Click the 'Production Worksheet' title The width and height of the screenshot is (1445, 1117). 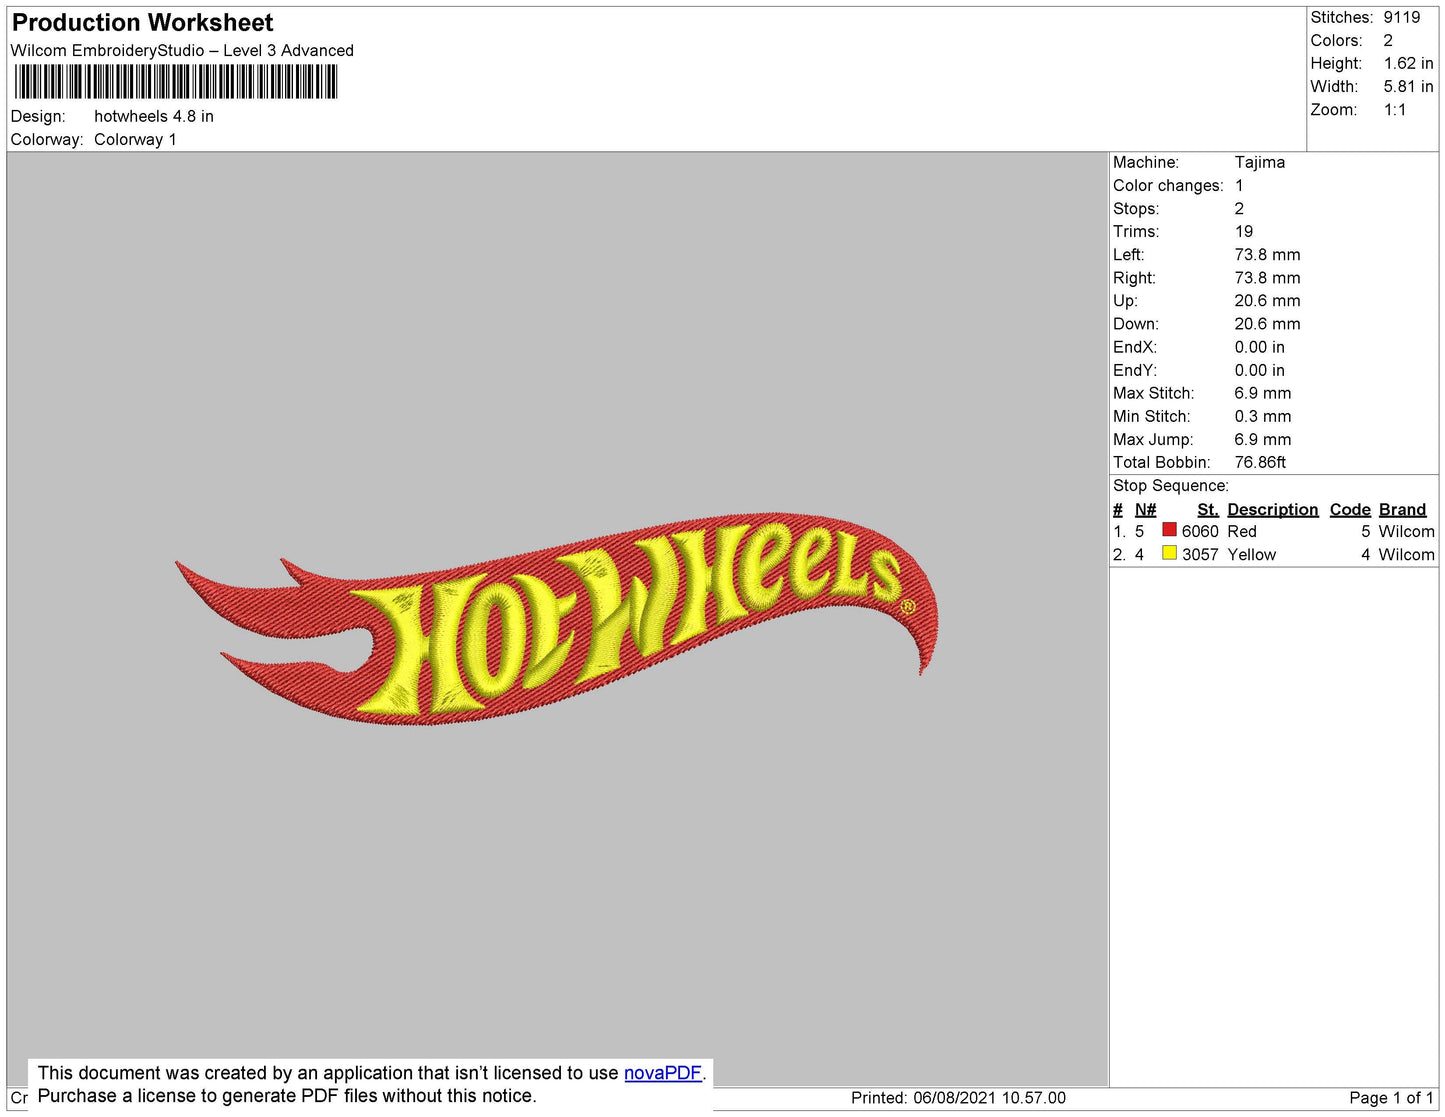(142, 23)
